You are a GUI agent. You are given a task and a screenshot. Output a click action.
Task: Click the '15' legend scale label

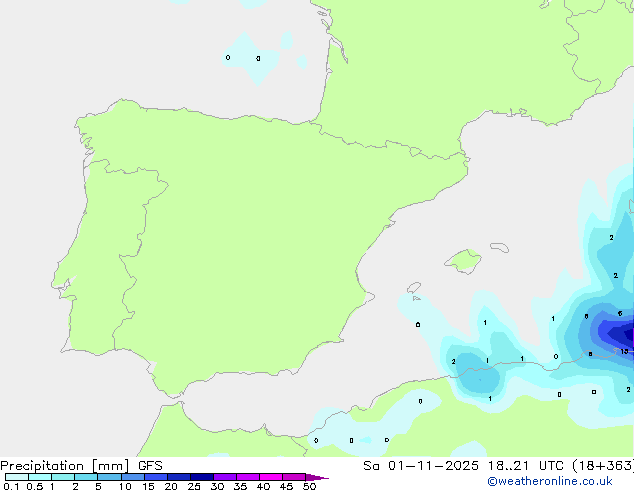(x=148, y=486)
